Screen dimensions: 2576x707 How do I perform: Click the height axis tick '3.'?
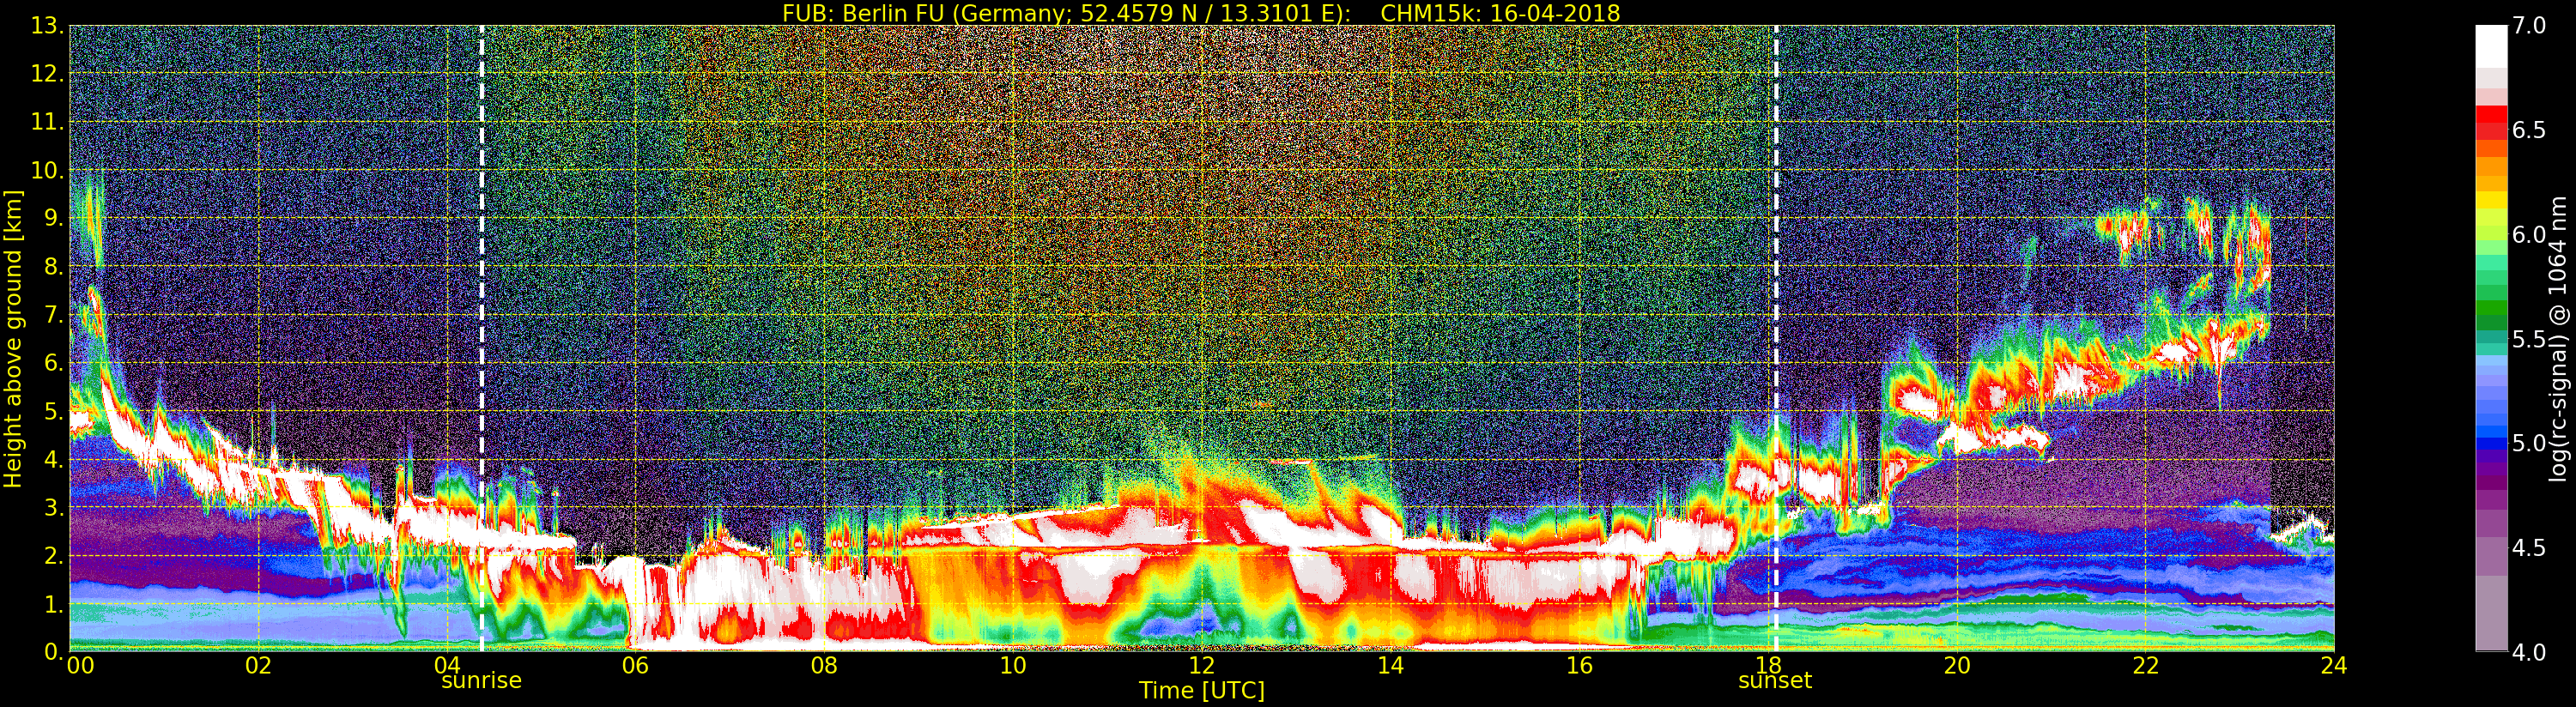coord(54,508)
